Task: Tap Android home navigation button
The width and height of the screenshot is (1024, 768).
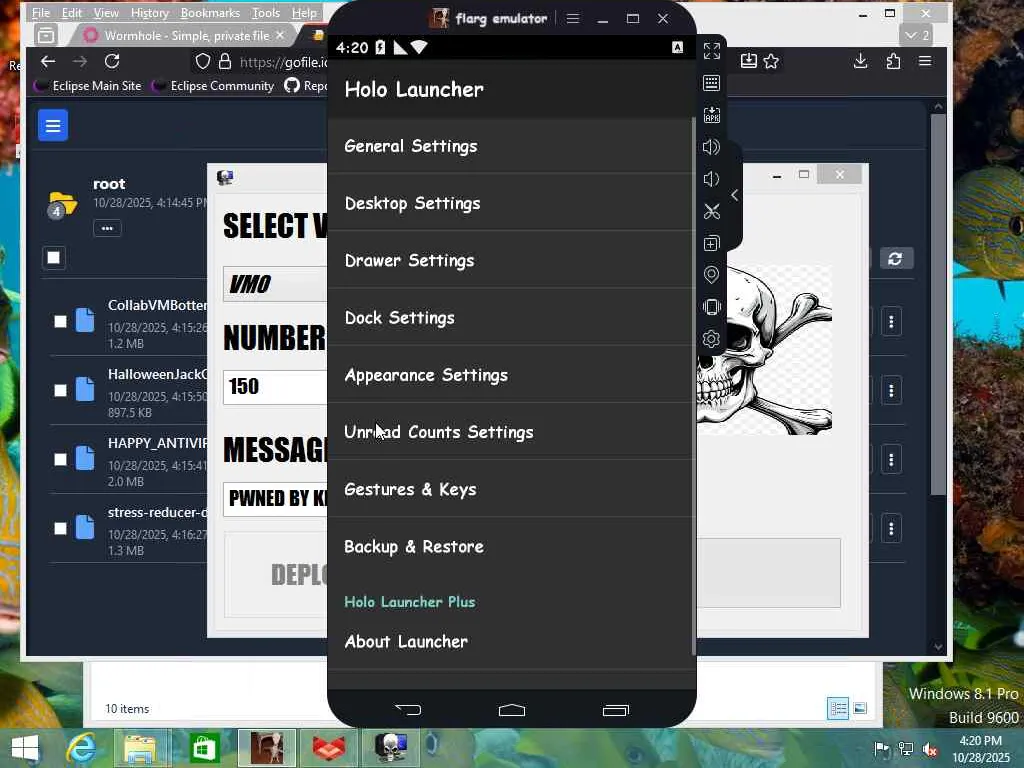Action: point(511,710)
